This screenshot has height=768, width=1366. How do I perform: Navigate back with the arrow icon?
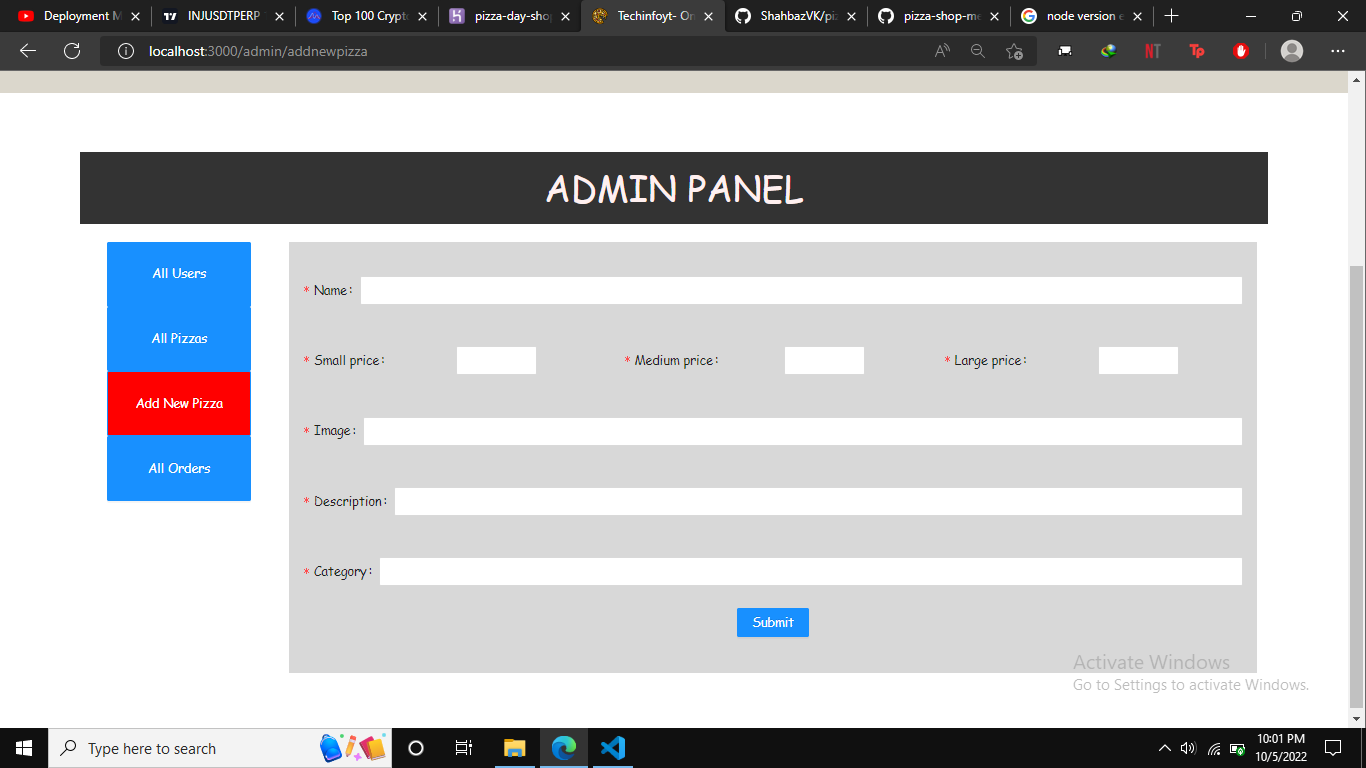coord(27,50)
